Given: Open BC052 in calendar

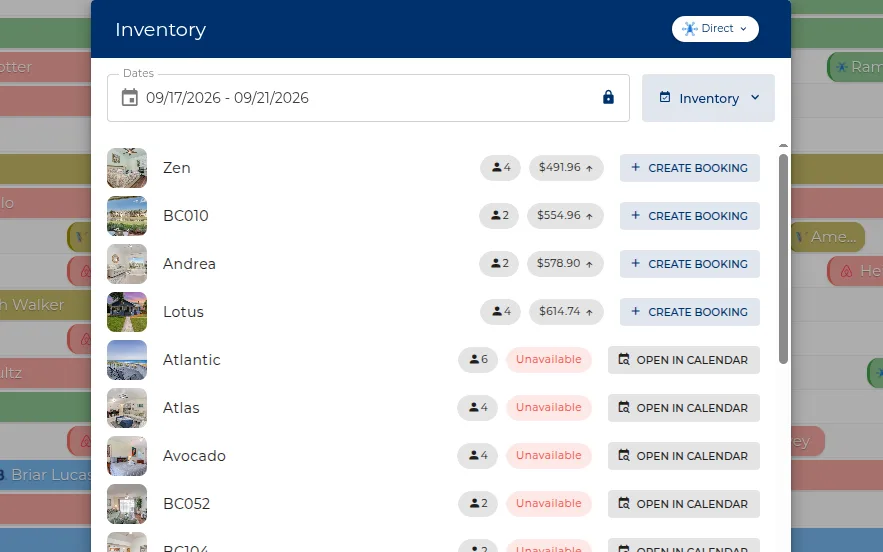Looking at the screenshot, I should pos(684,504).
